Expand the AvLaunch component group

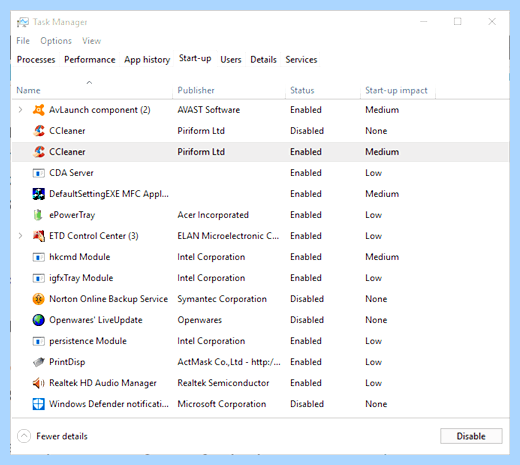20,110
